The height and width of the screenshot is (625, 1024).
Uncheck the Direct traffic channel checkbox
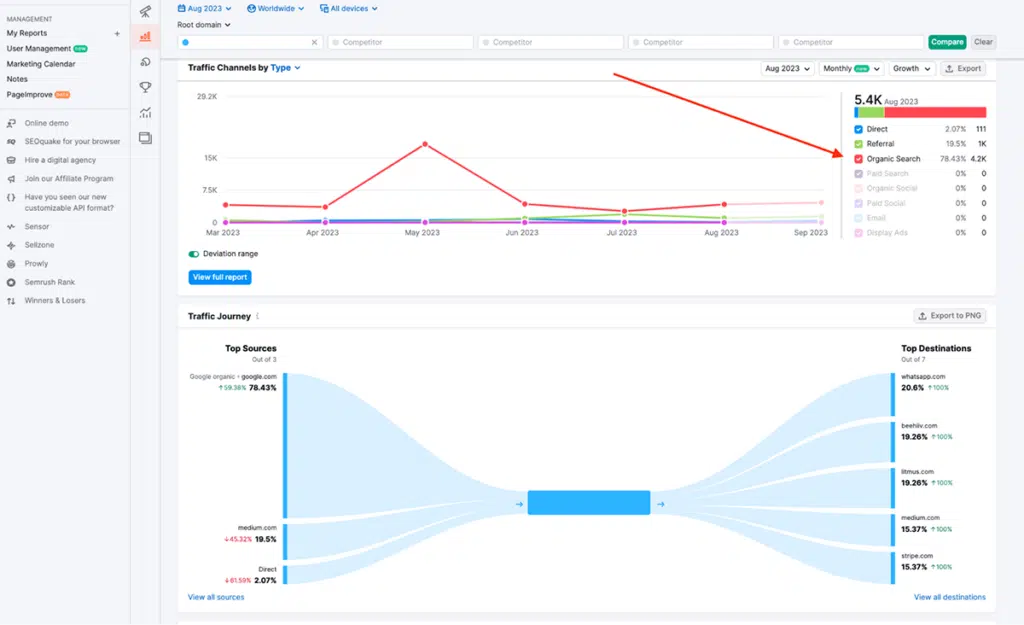coord(857,129)
